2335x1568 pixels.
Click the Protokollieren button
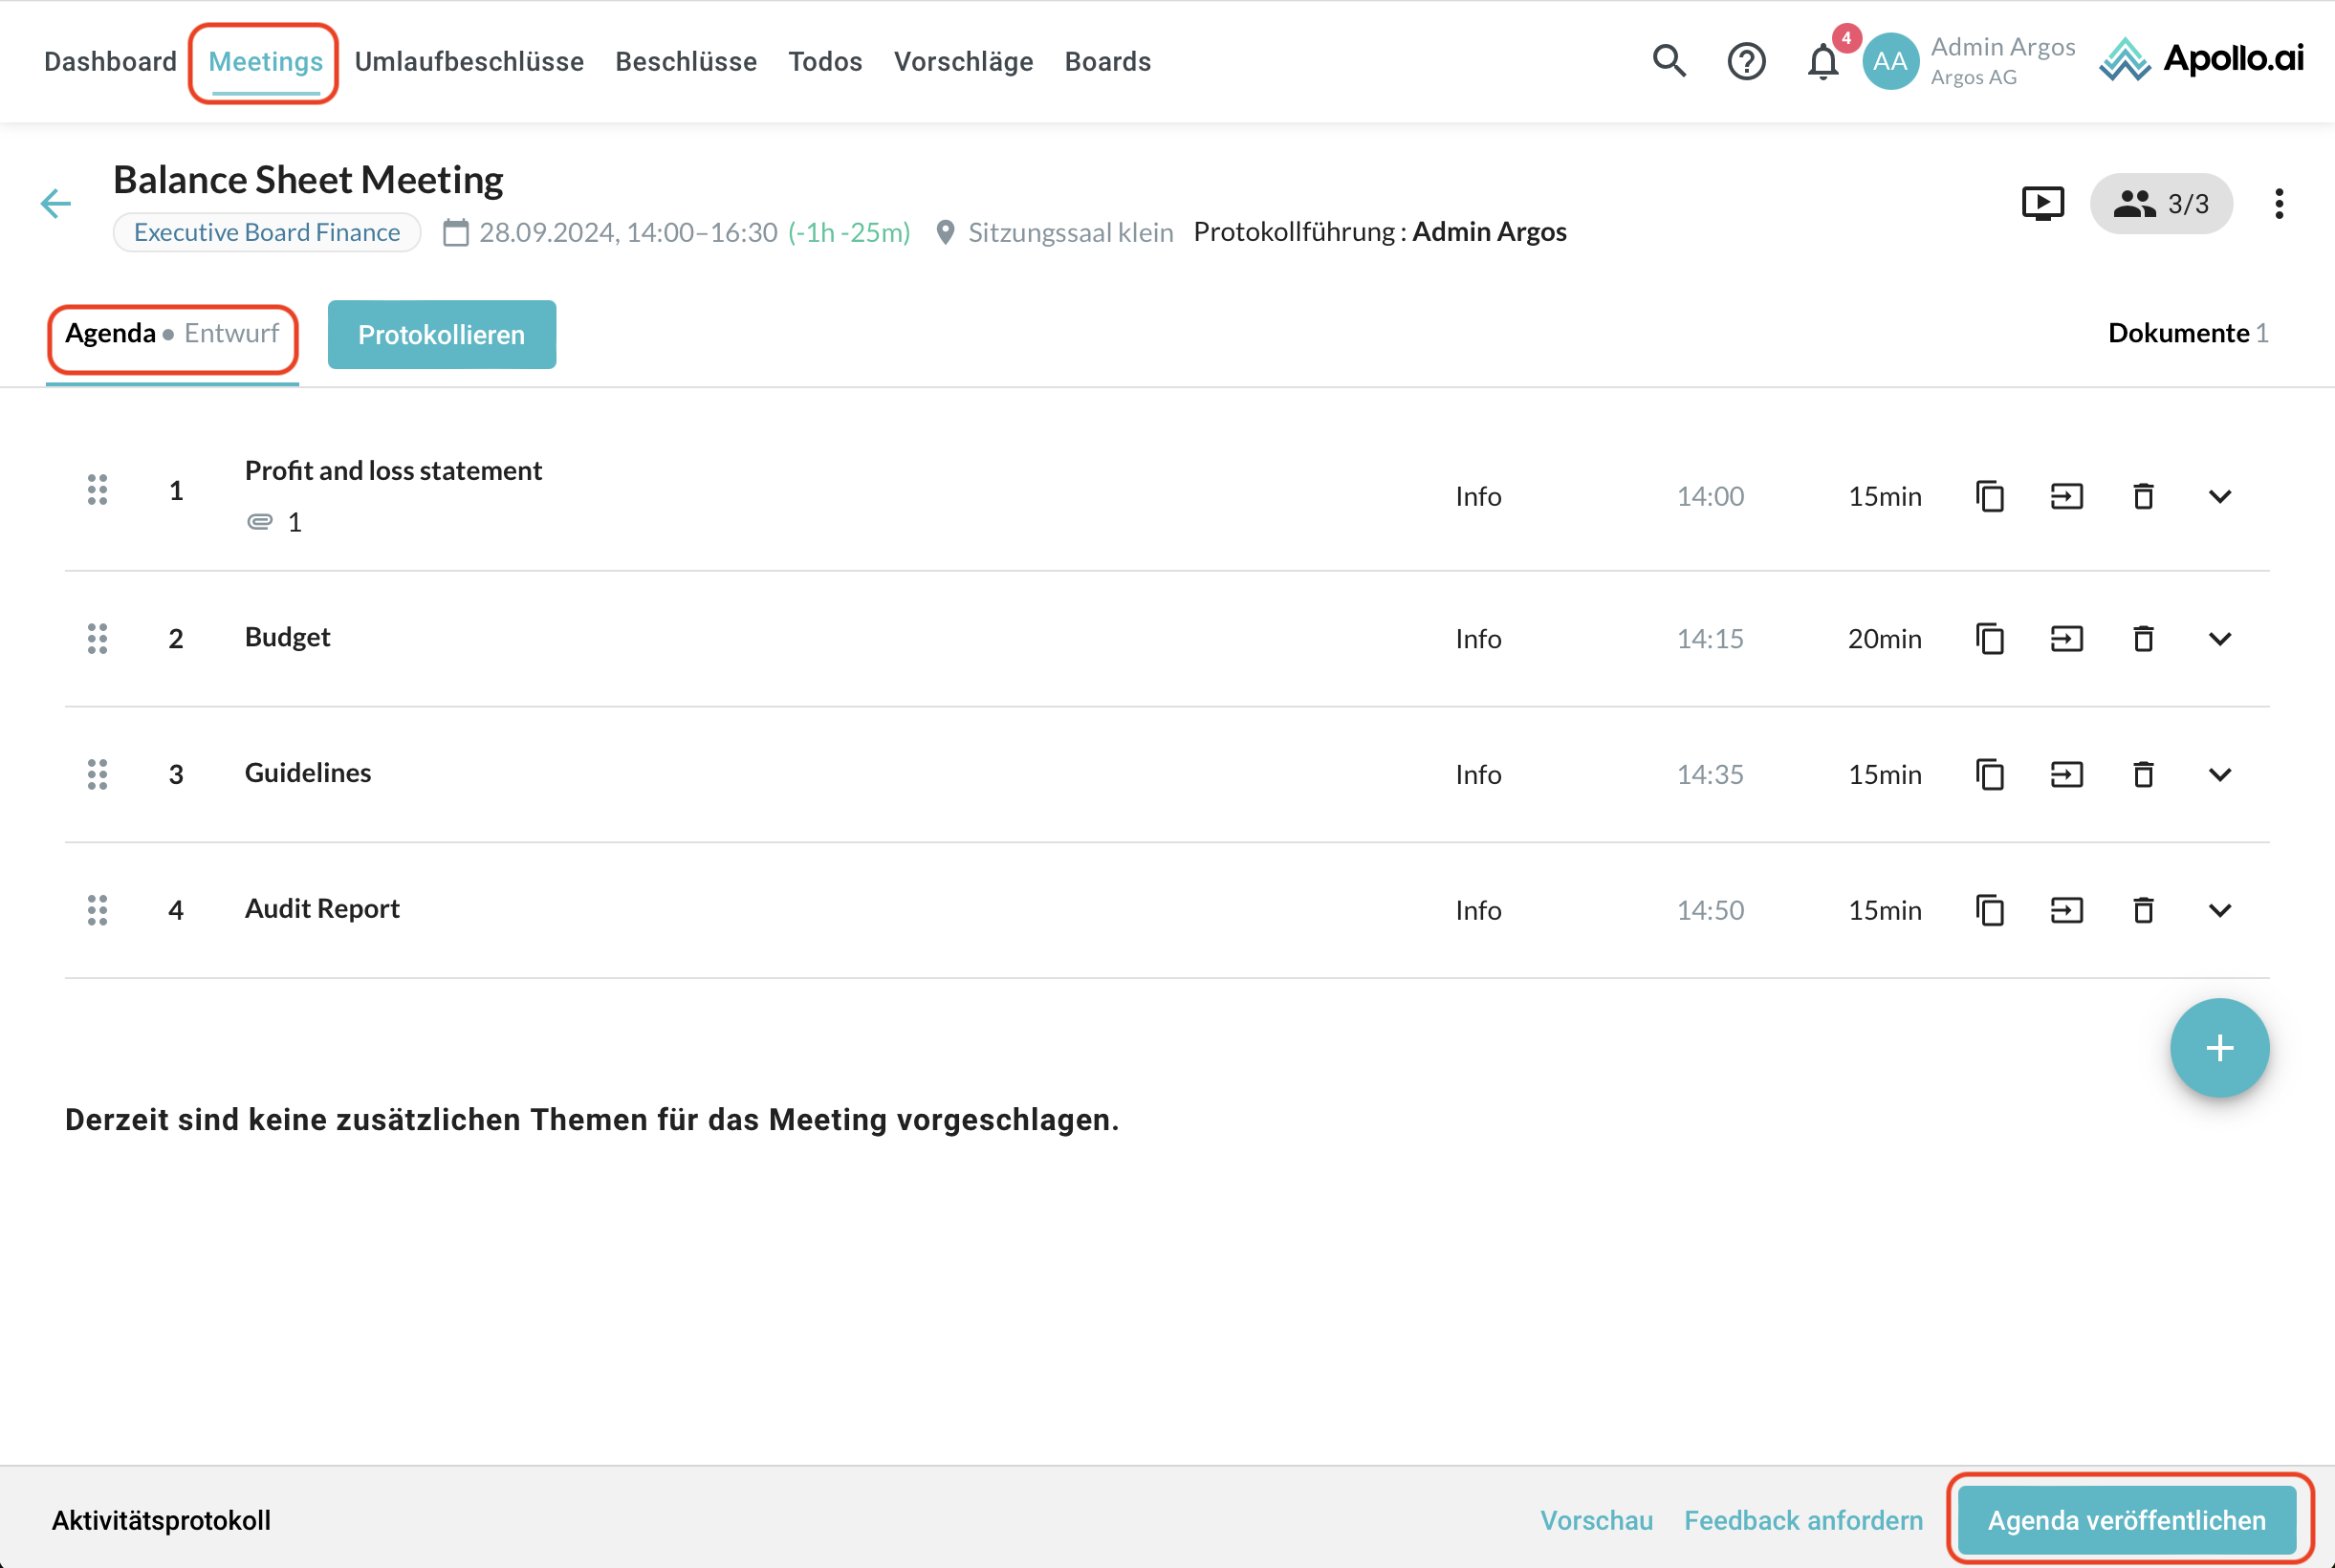441,334
